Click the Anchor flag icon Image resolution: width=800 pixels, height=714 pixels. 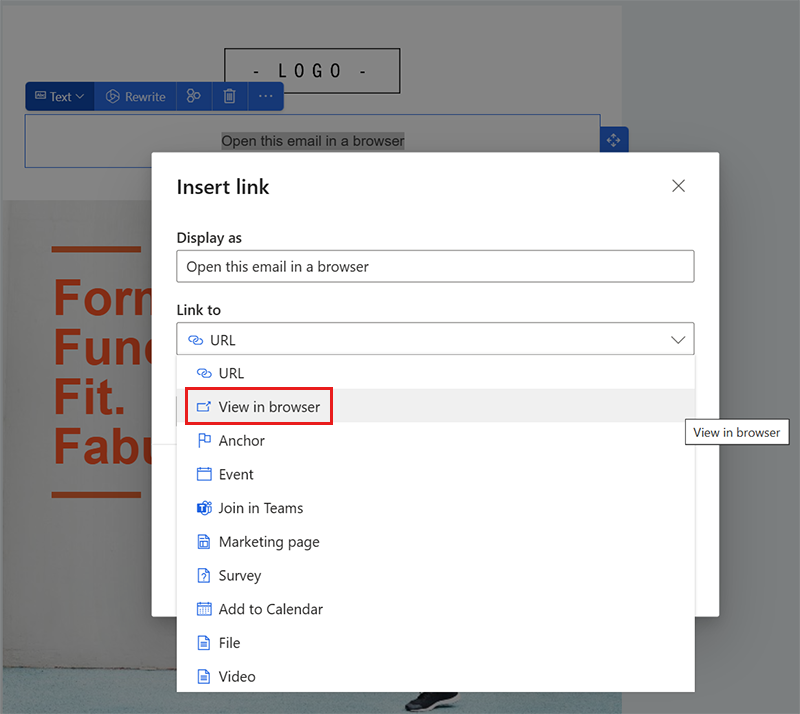pyautogui.click(x=204, y=440)
